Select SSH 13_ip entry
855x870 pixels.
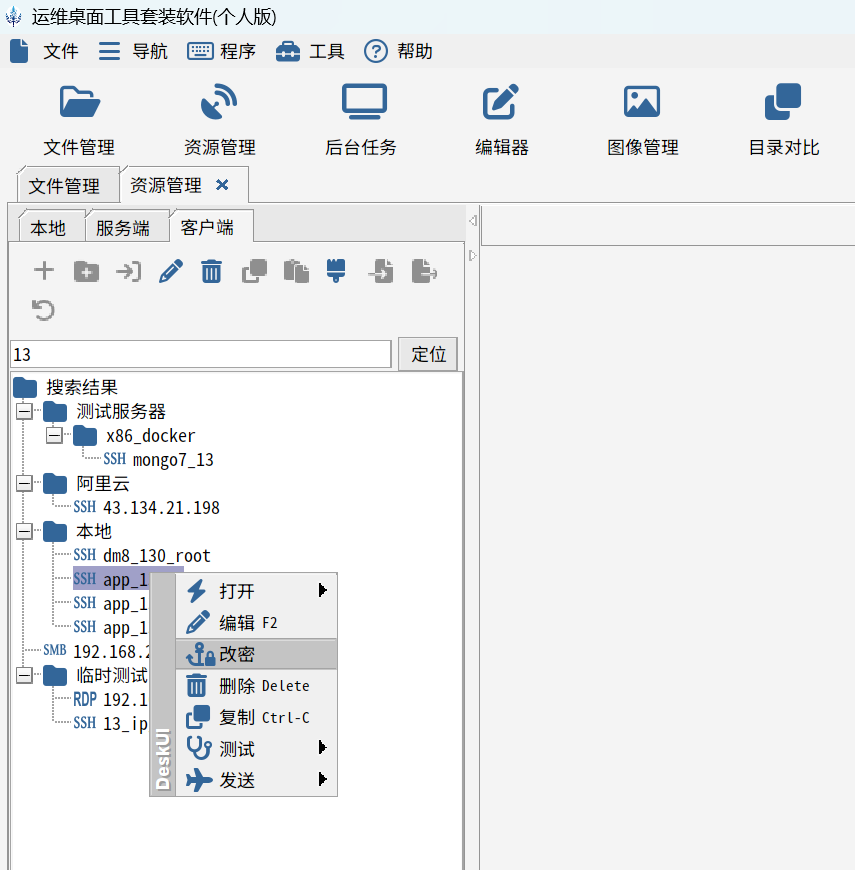pyautogui.click(x=110, y=723)
